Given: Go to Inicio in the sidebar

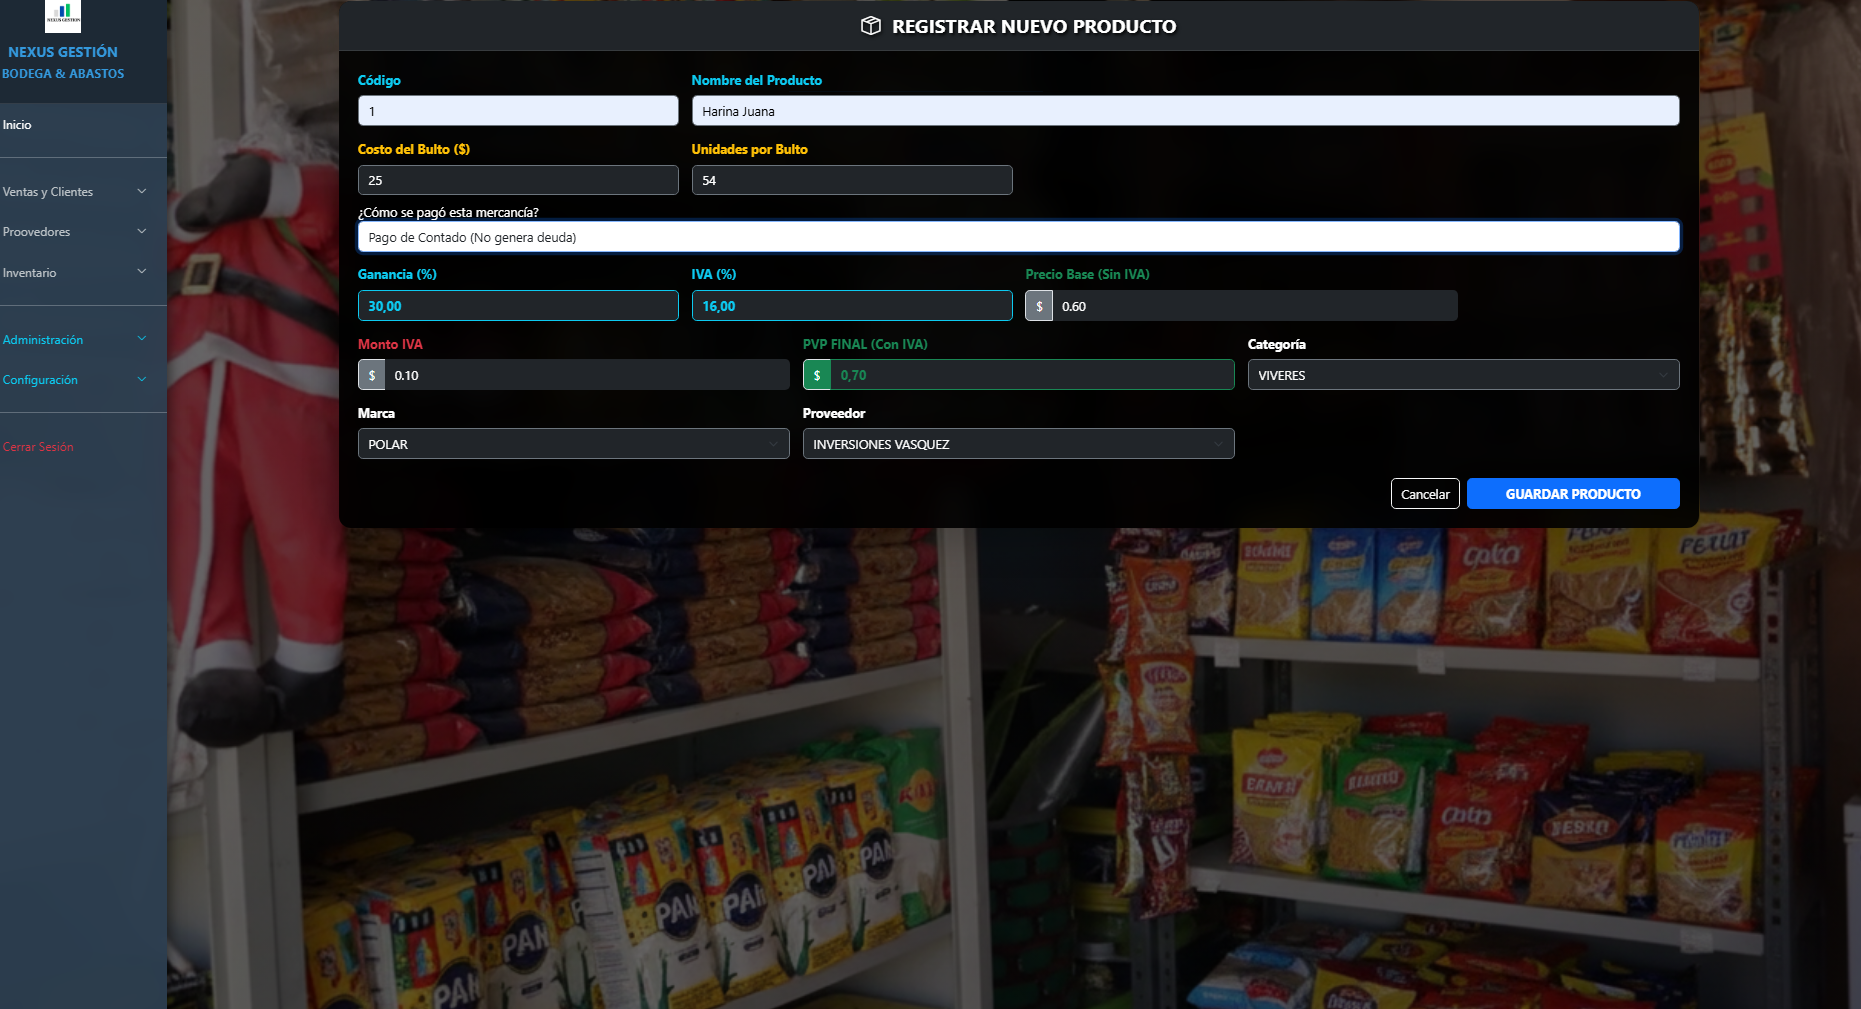Looking at the screenshot, I should [17, 125].
